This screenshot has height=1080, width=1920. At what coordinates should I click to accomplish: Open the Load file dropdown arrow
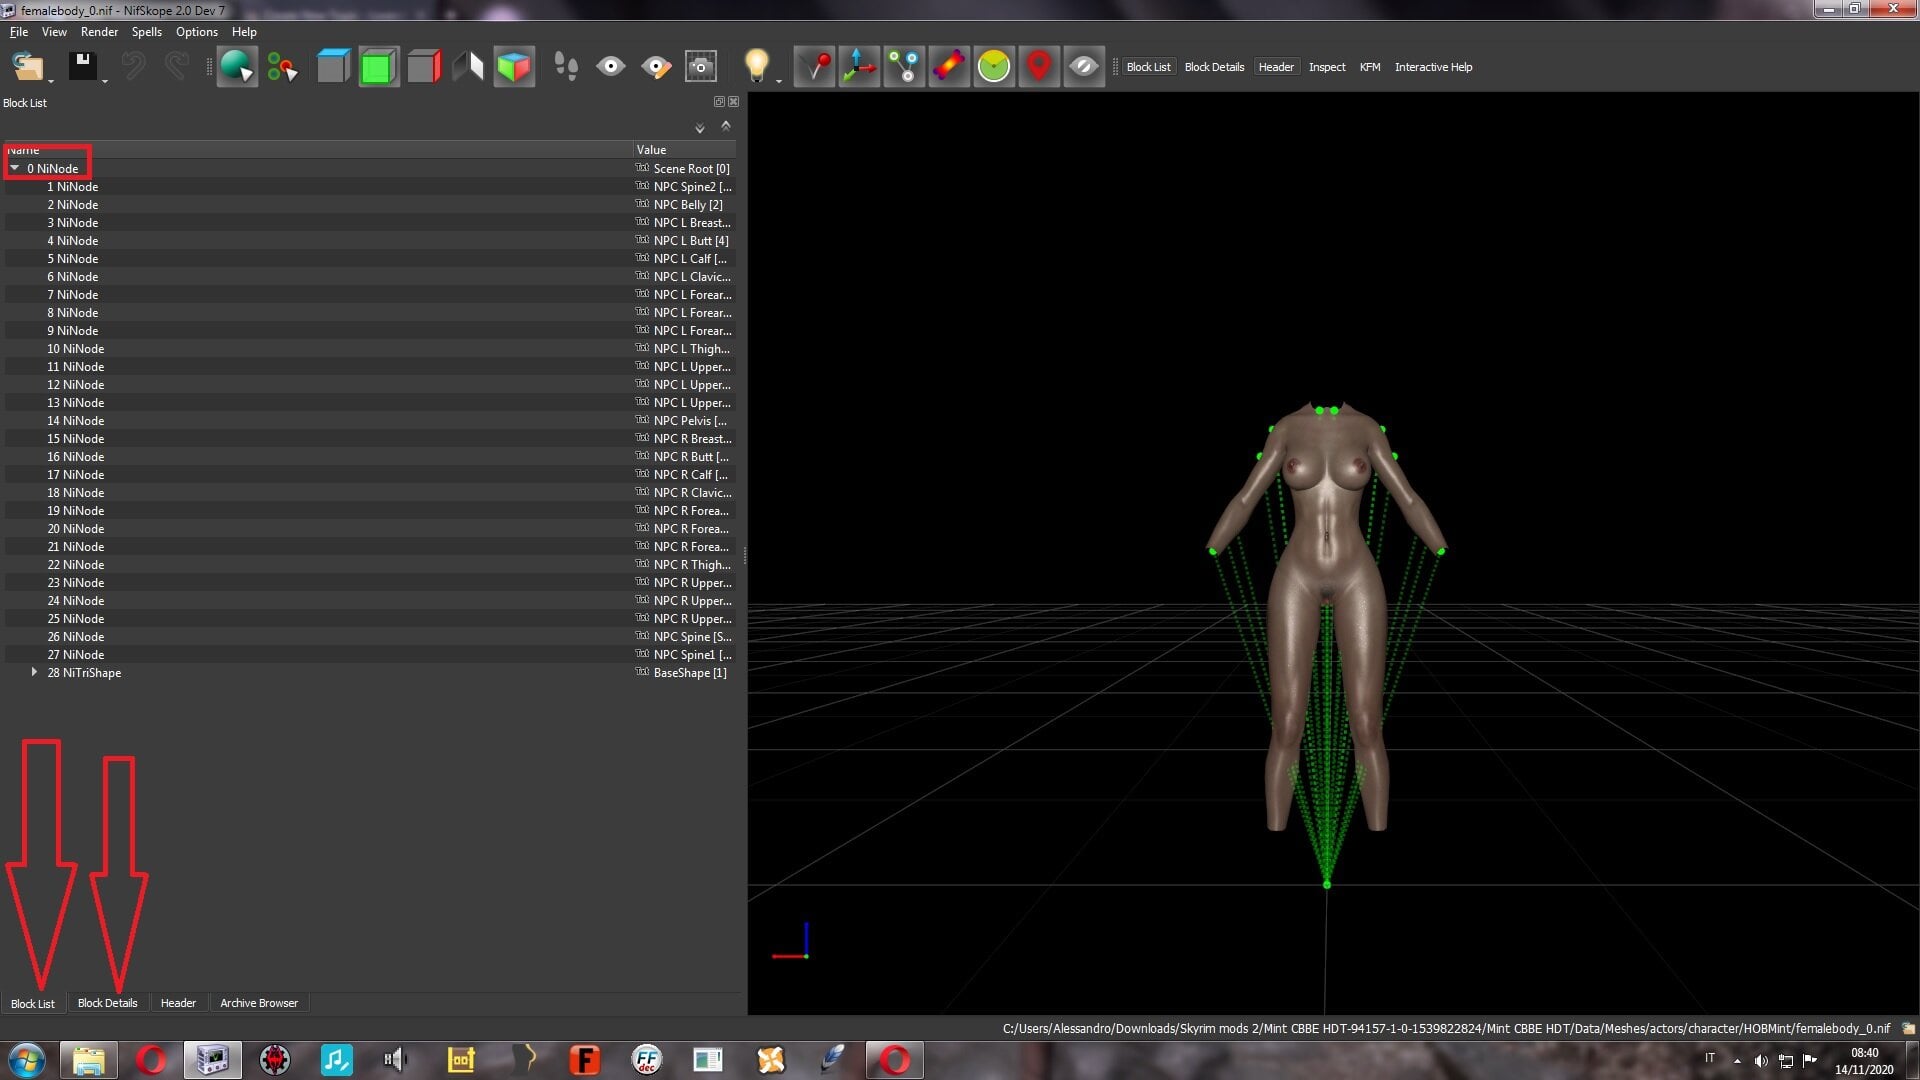(51, 80)
